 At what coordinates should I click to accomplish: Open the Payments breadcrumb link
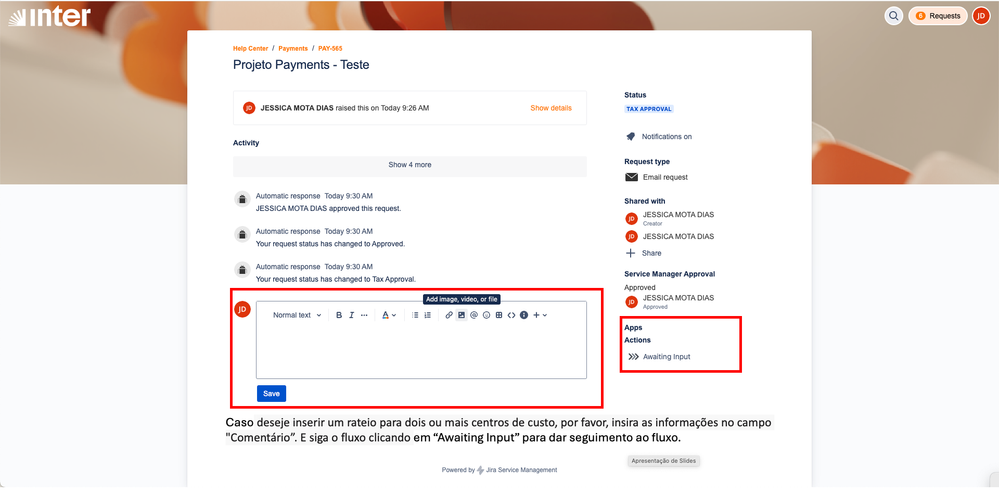(x=293, y=48)
